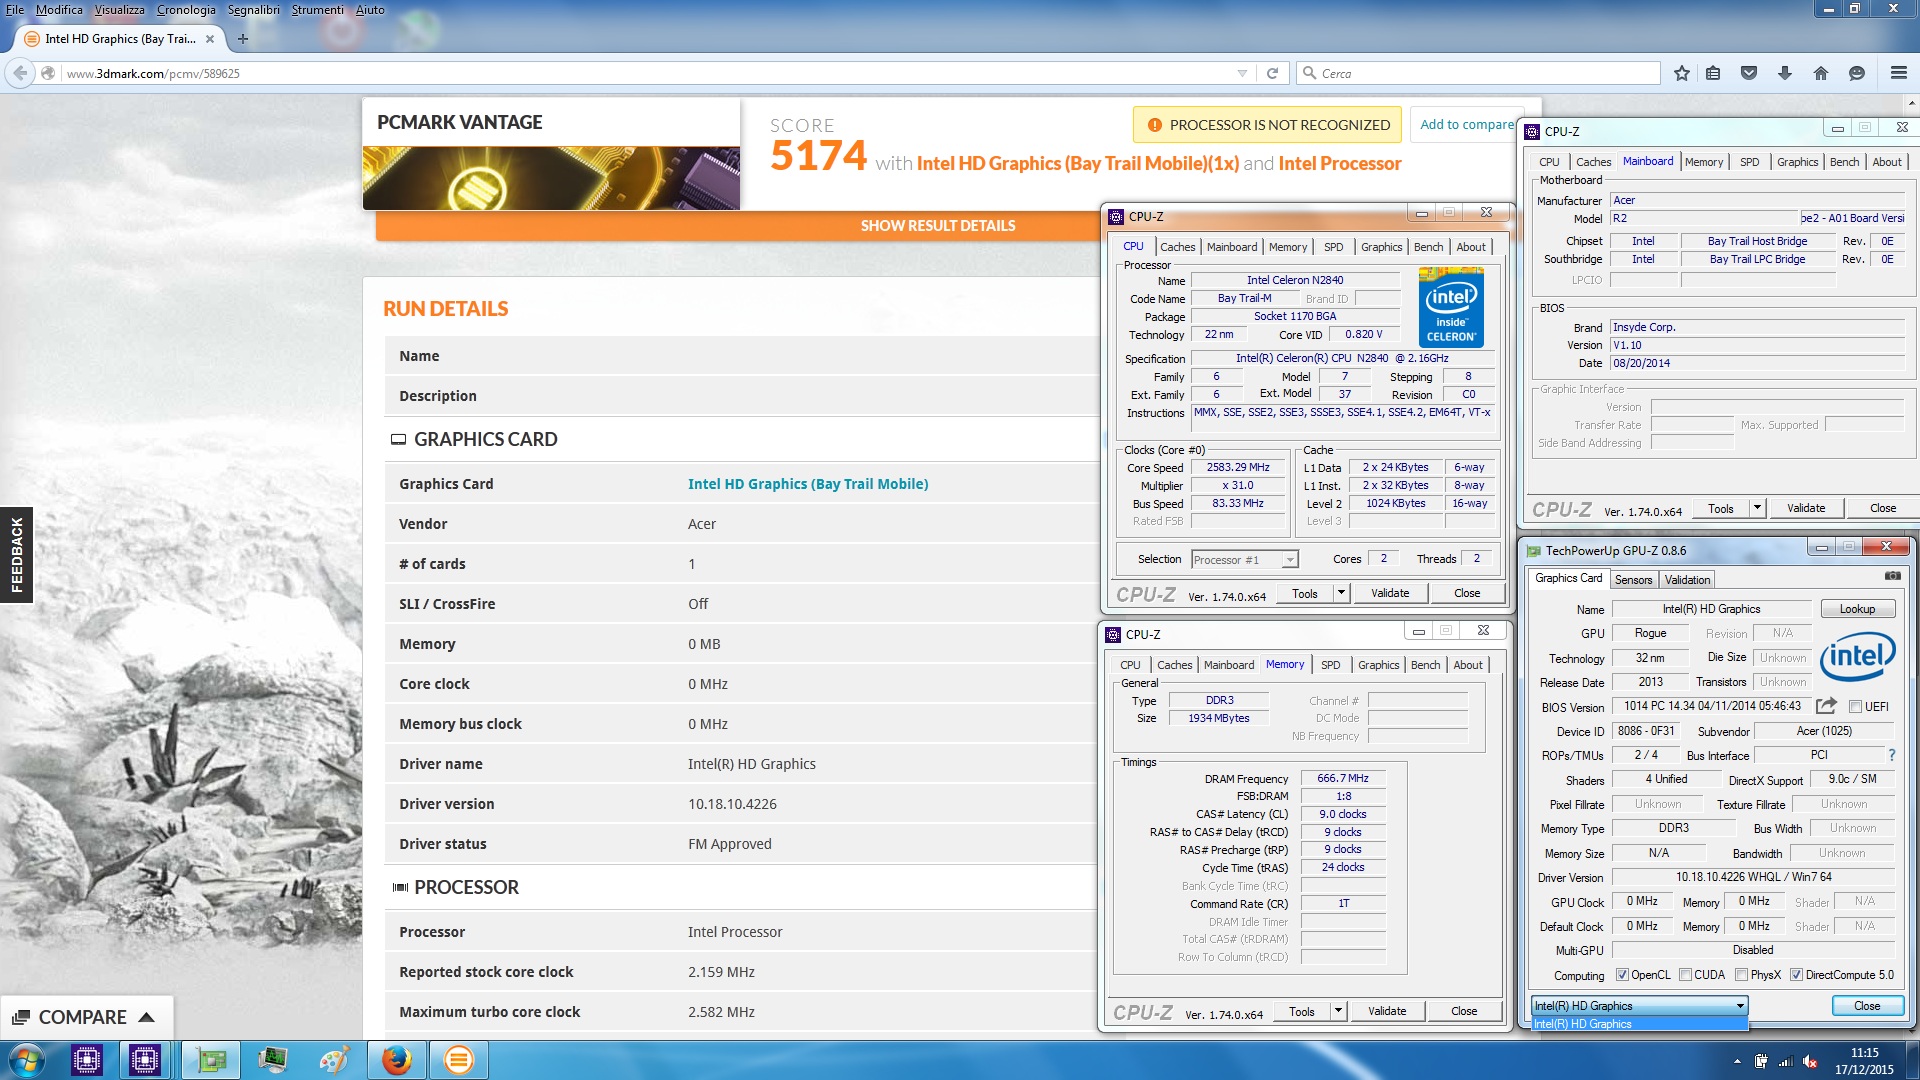The height and width of the screenshot is (1080, 1920).
Task: Click the PCMark Vantage banner image
Action: (551, 178)
